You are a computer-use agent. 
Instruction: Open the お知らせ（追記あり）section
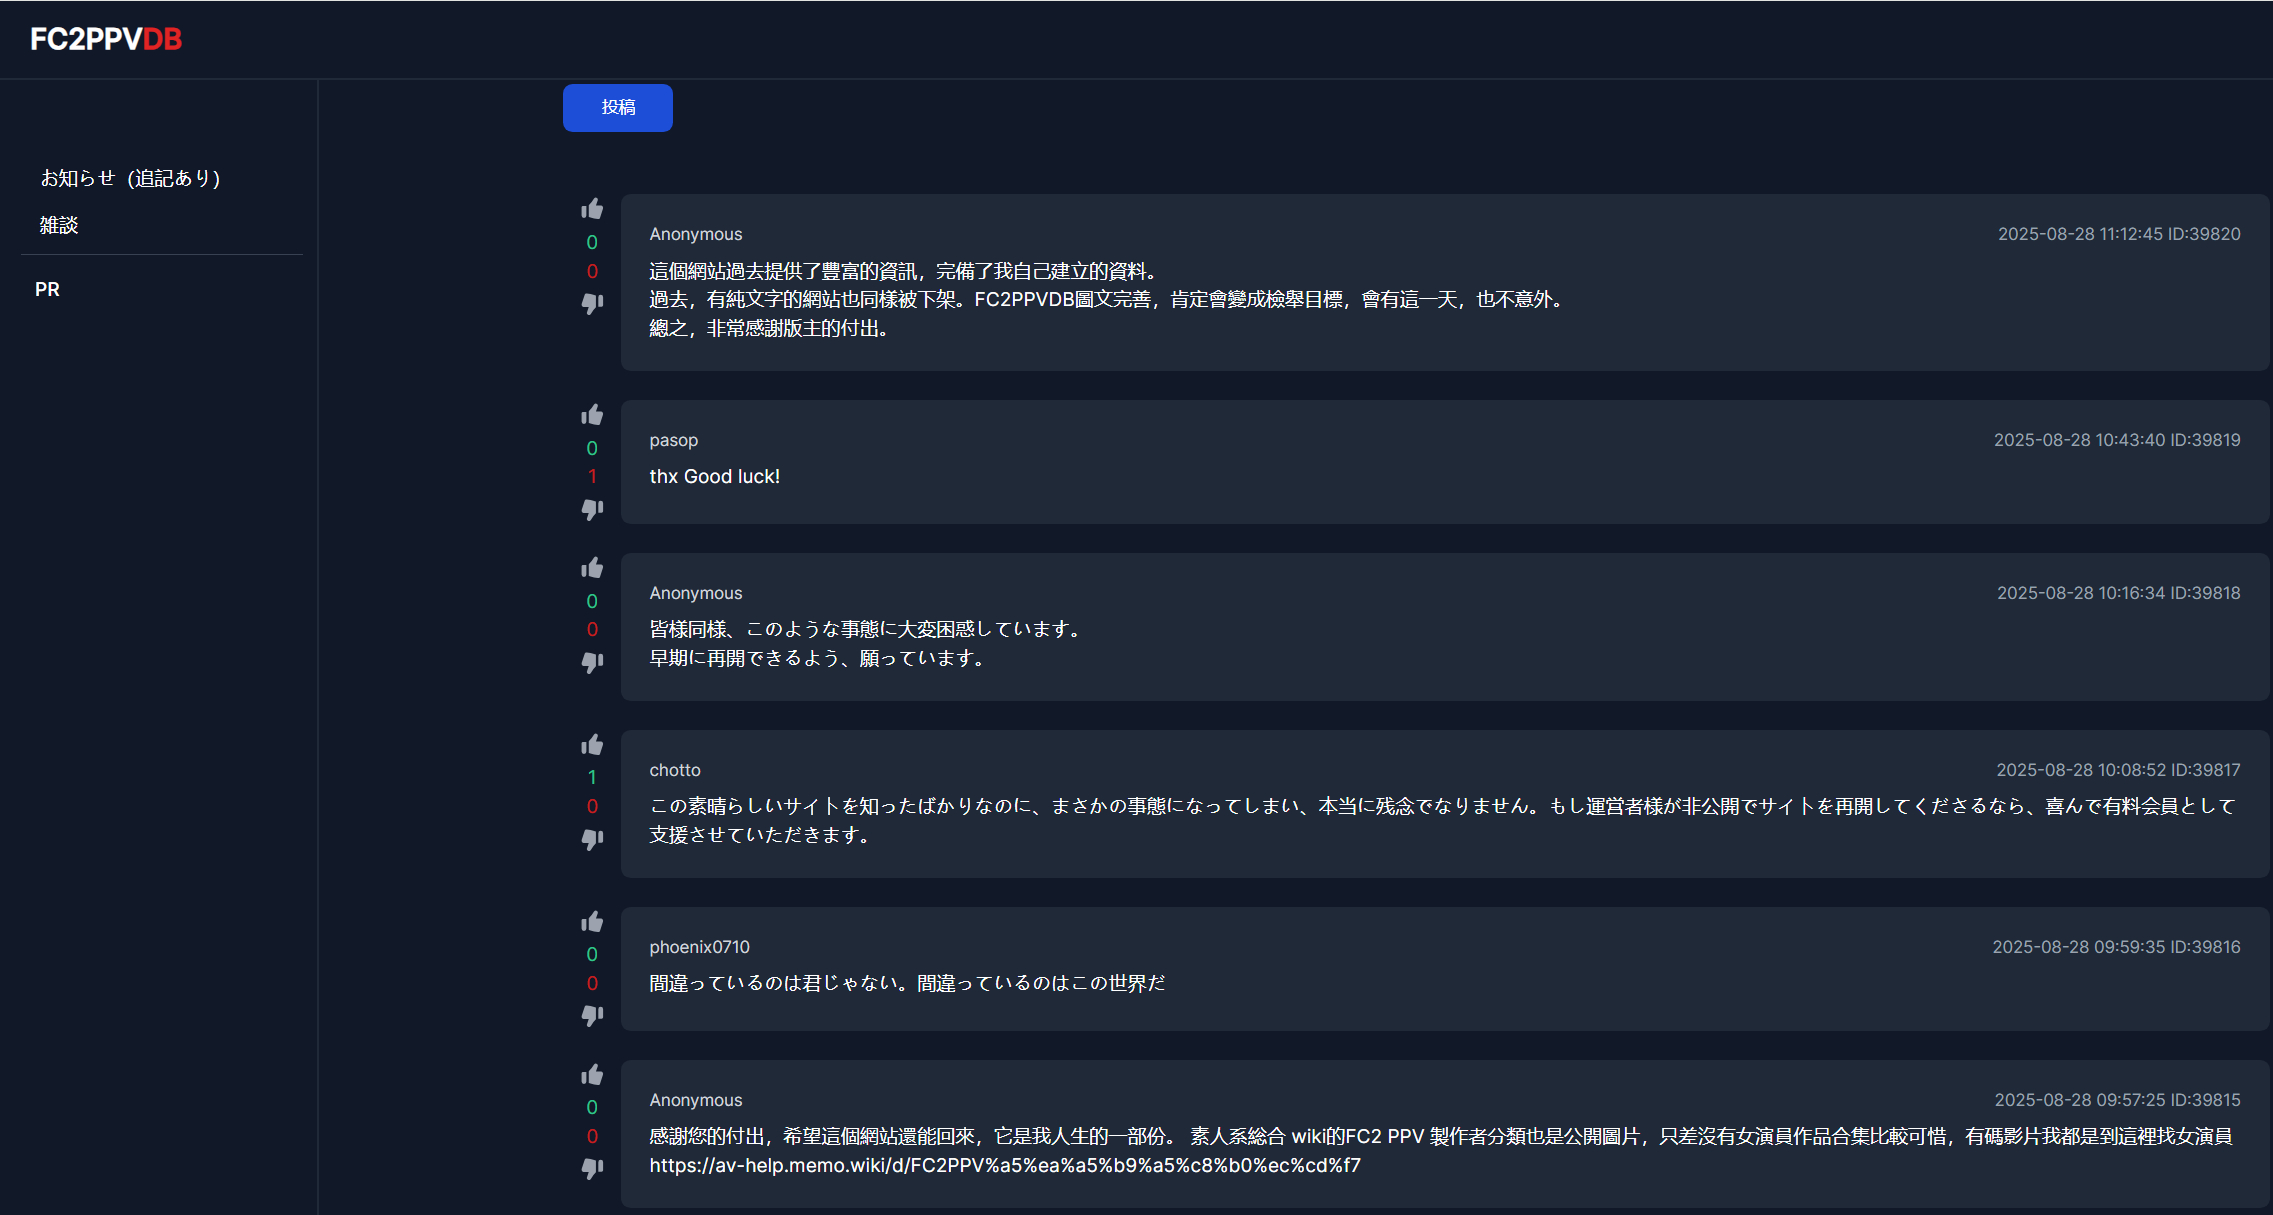coord(130,177)
